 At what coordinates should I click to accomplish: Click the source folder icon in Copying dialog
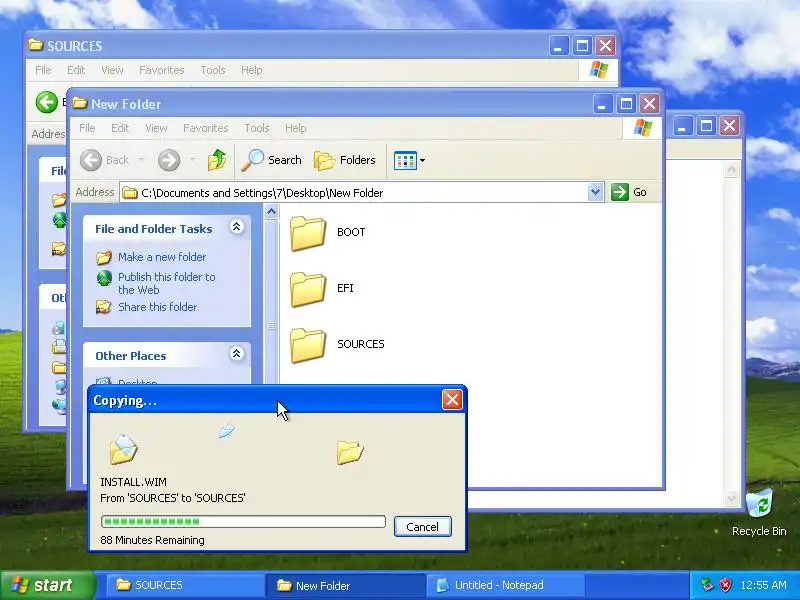click(123, 449)
